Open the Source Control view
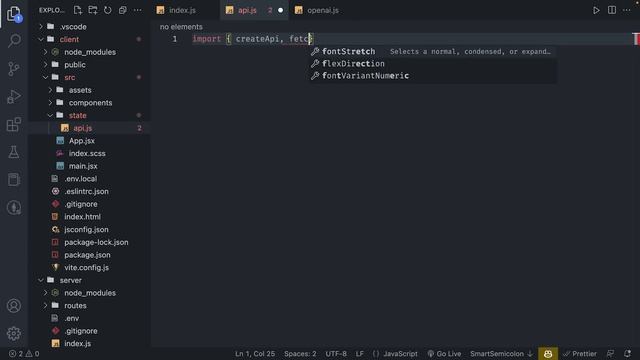Viewport: 640px width, 360px height. pos(14,69)
